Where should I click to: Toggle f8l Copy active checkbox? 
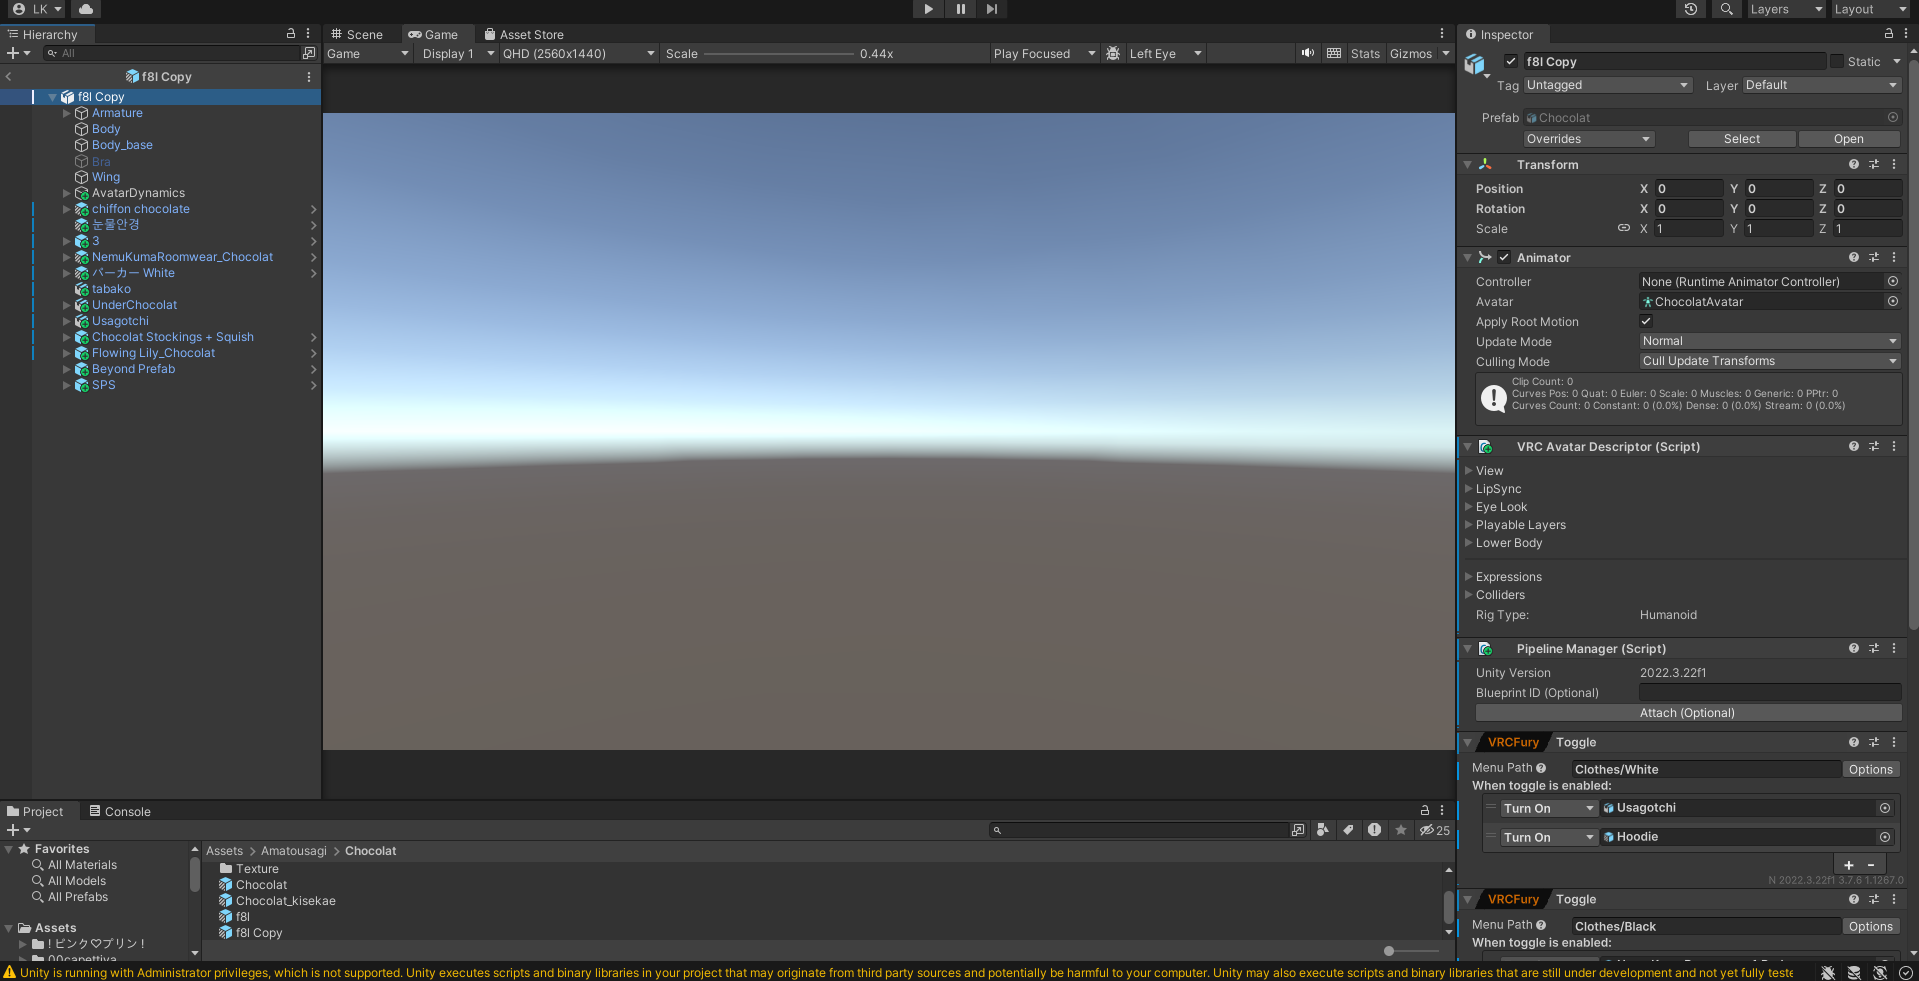click(1511, 61)
